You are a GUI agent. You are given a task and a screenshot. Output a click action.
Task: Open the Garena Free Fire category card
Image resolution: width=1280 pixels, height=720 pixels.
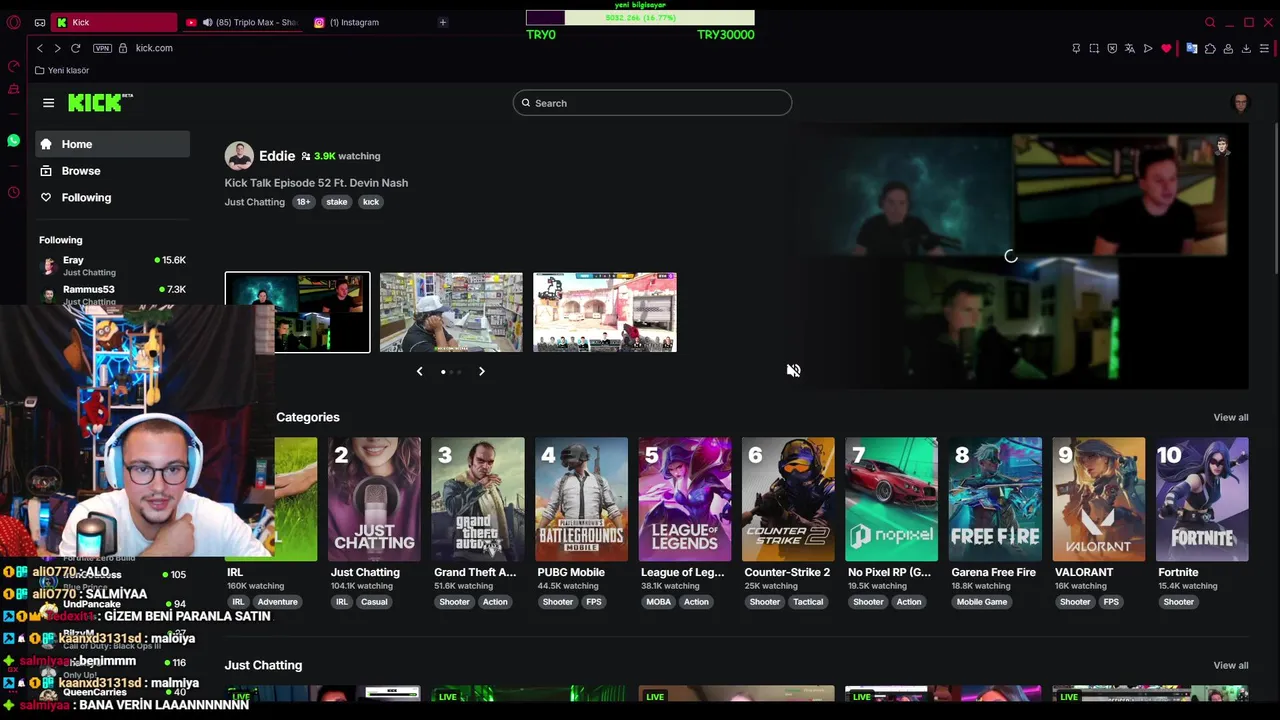[995, 499]
